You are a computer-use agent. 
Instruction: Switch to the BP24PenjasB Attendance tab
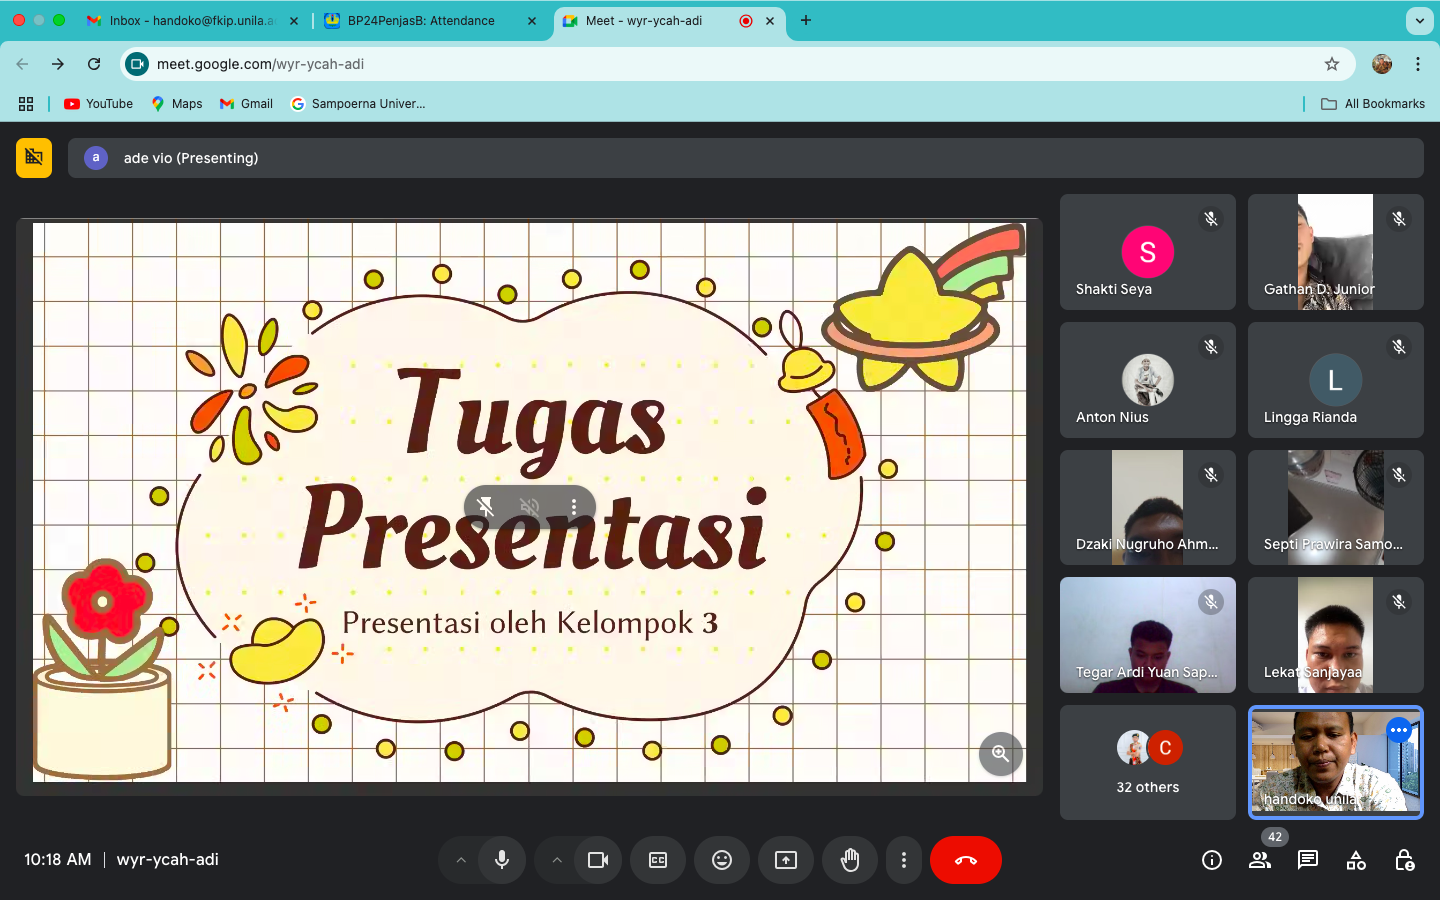pyautogui.click(x=421, y=20)
